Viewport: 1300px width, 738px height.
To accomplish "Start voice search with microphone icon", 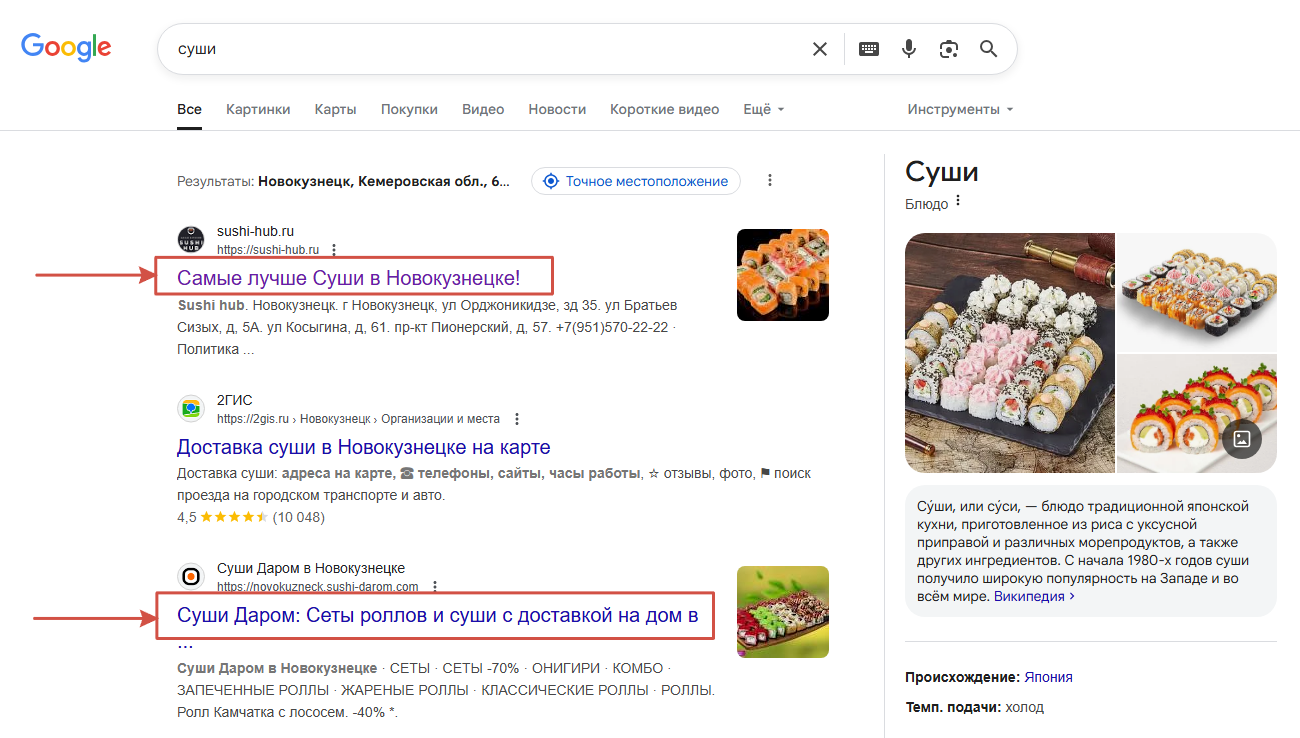I will tap(909, 49).
